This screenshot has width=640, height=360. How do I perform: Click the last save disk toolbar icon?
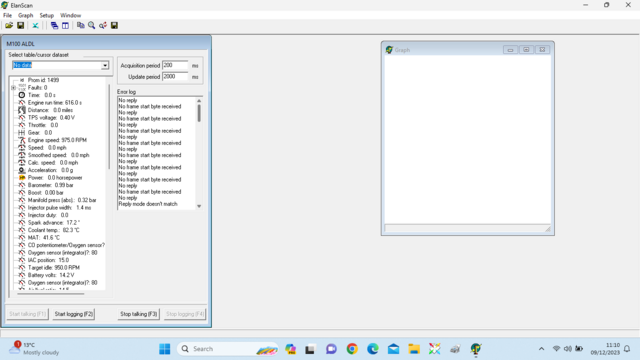pos(114,25)
